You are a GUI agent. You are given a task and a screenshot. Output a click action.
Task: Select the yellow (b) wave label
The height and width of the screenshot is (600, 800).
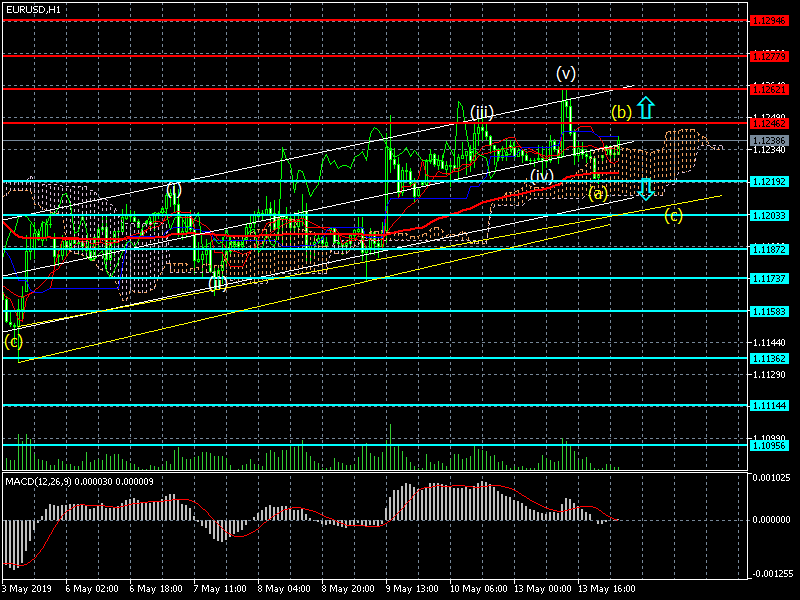point(621,111)
